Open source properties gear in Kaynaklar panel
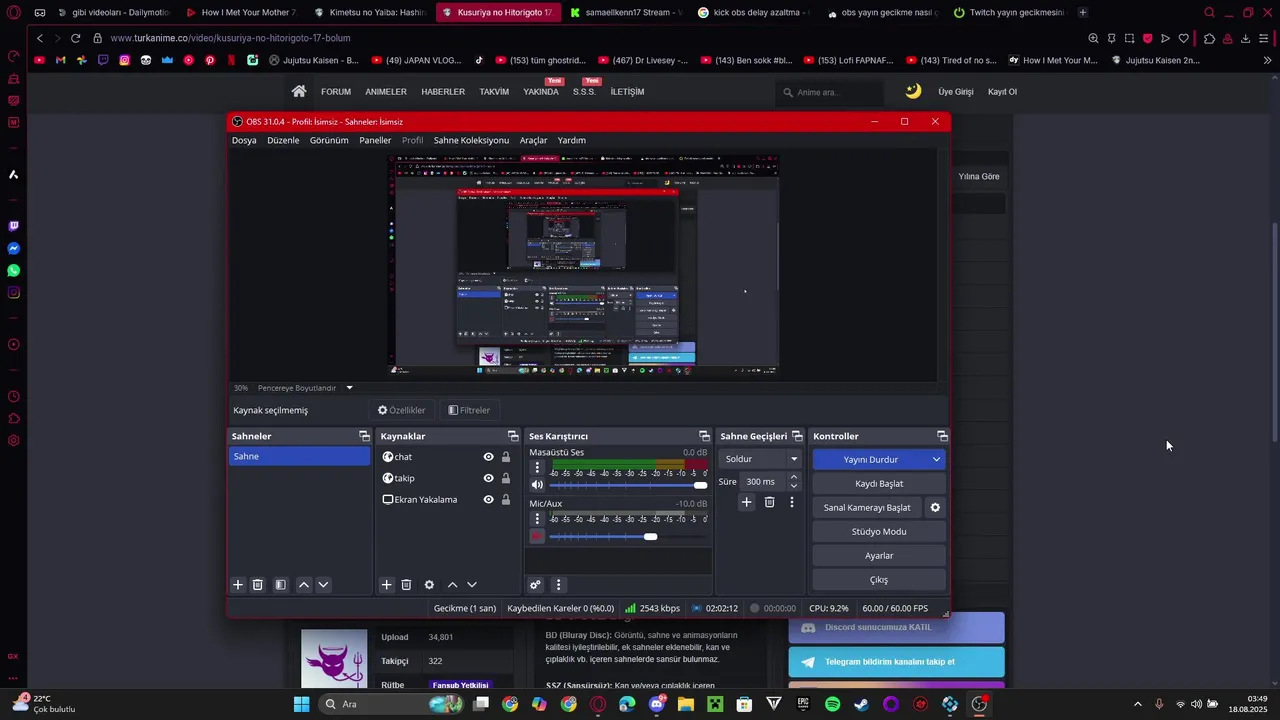Image resolution: width=1280 pixels, height=720 pixels. click(429, 585)
